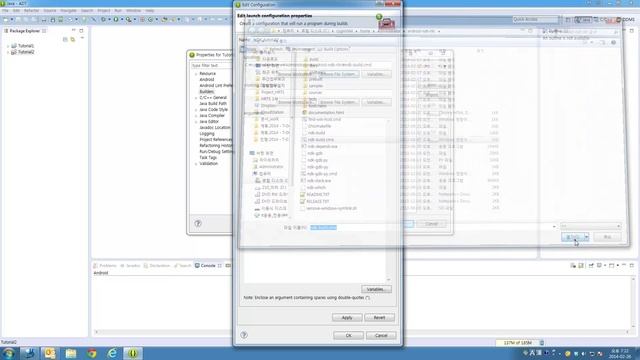Expand Java Compiler node

click(196, 116)
